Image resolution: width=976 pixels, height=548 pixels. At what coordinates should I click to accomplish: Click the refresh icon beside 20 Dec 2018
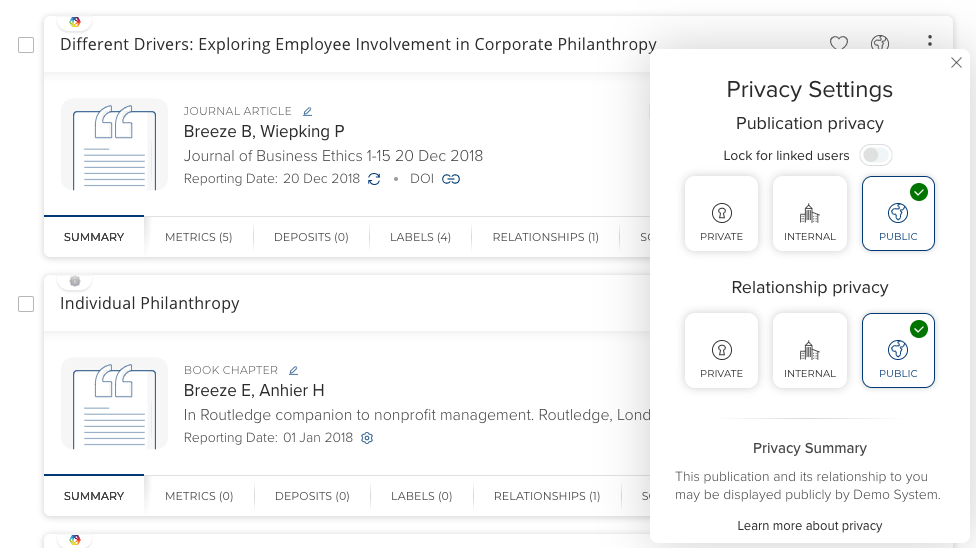point(374,179)
